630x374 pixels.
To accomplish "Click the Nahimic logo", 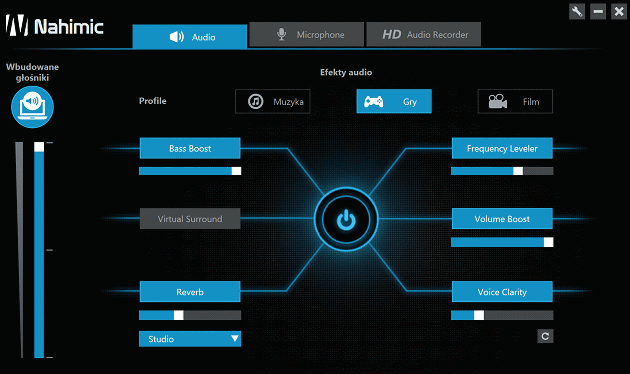I will click(x=55, y=26).
